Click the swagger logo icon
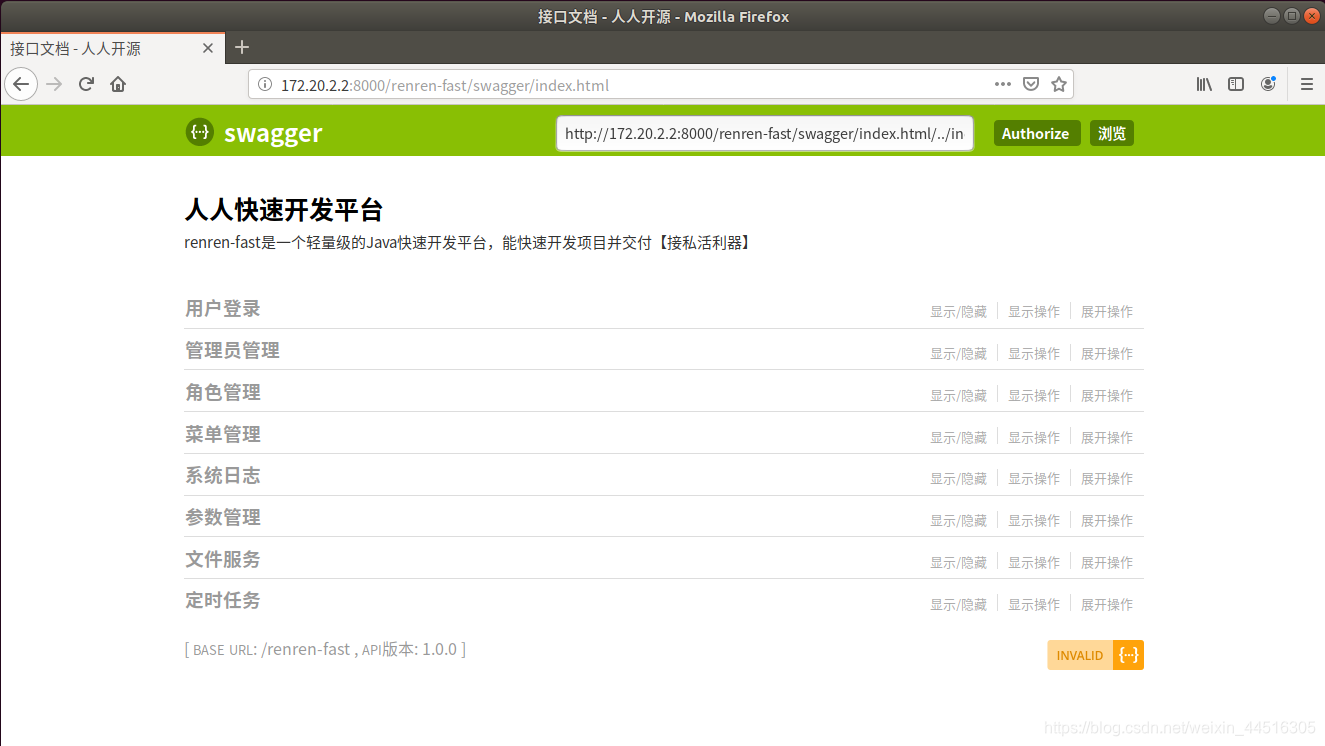Viewport: 1325px width, 746px height. pyautogui.click(x=200, y=132)
